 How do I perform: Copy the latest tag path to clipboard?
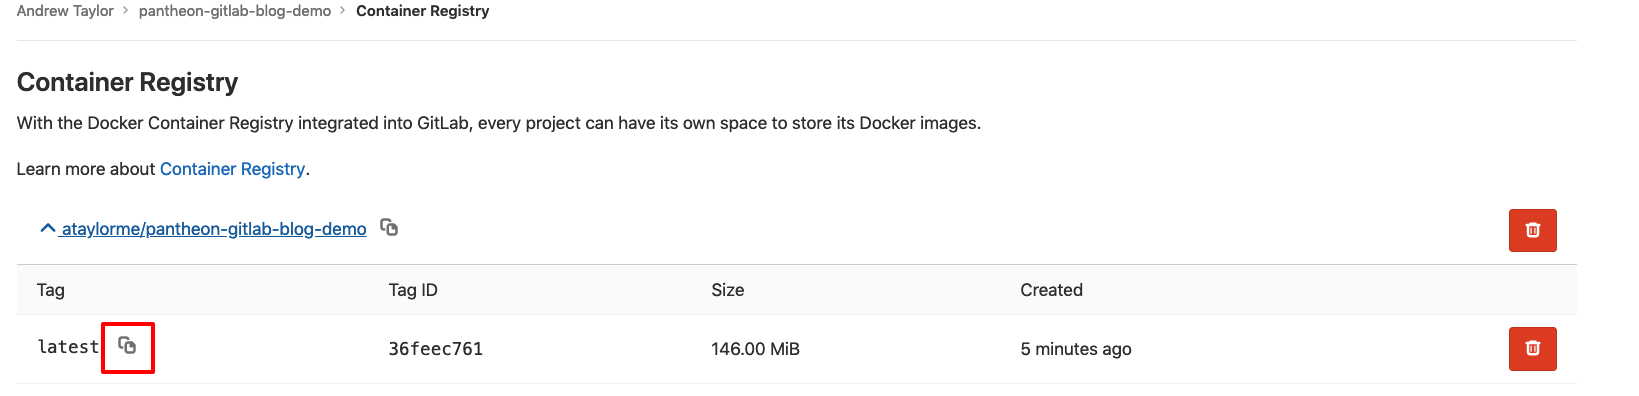pos(127,346)
